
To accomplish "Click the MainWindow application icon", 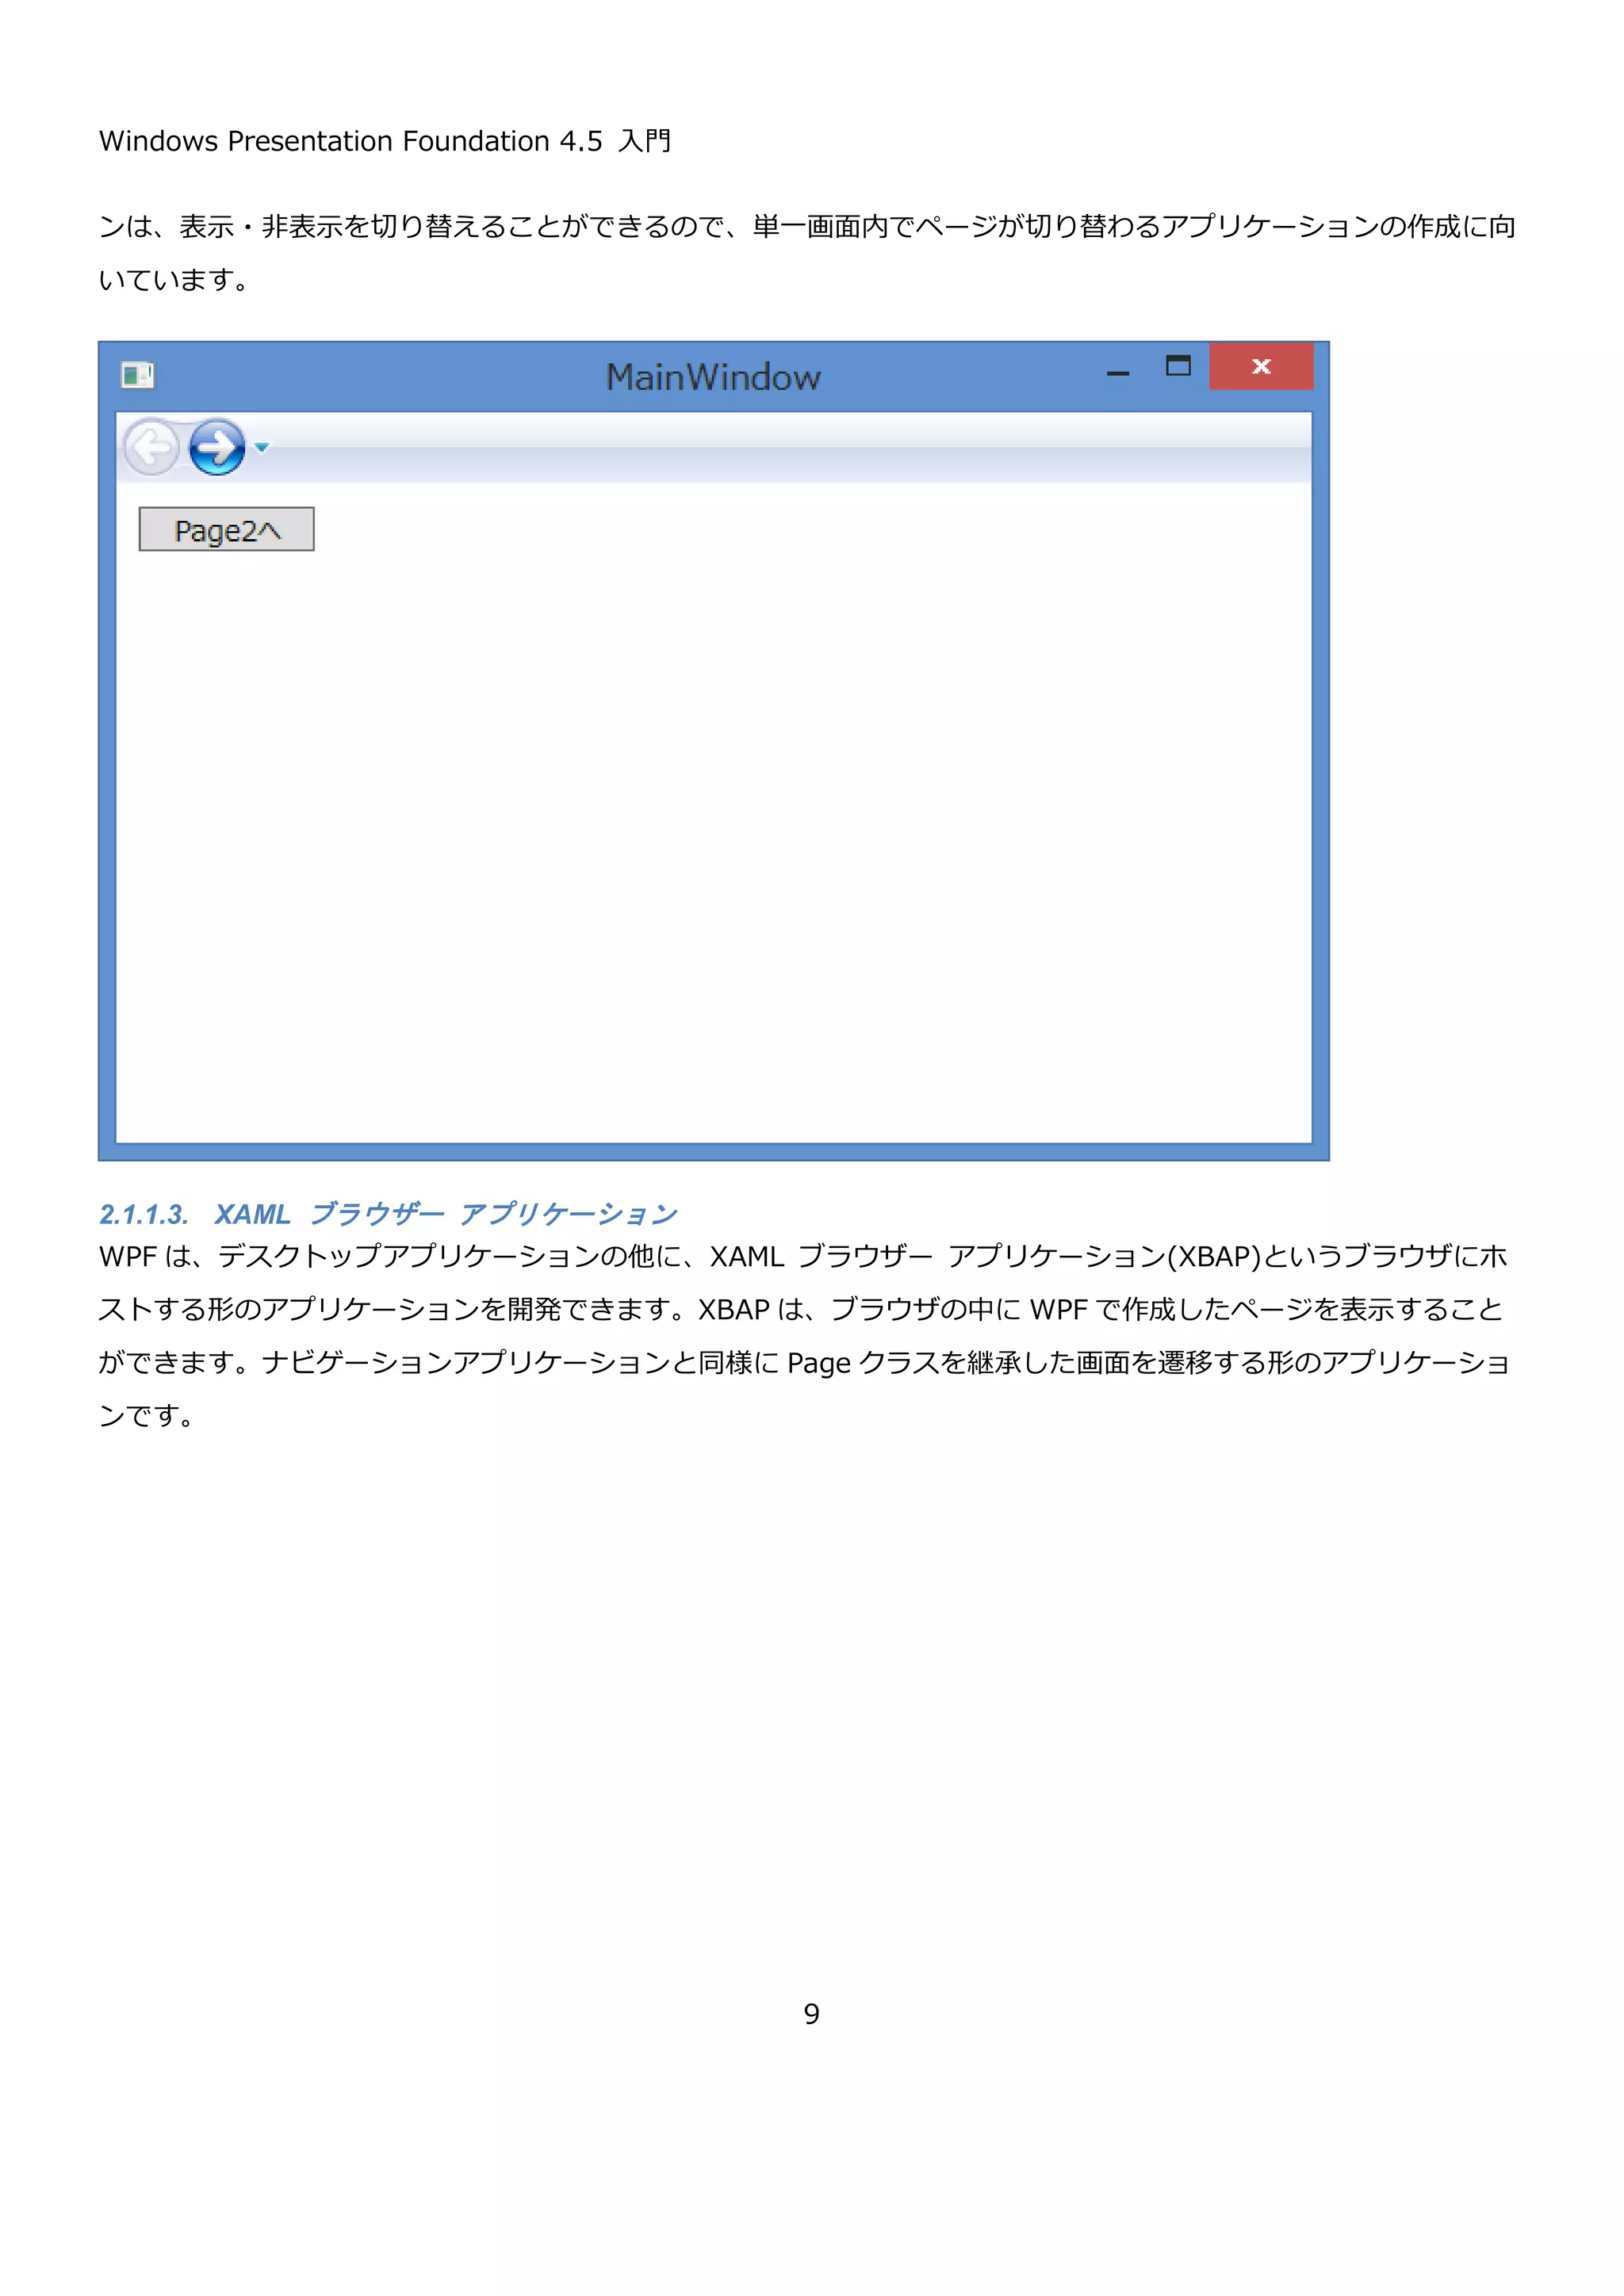I will pos(137,375).
